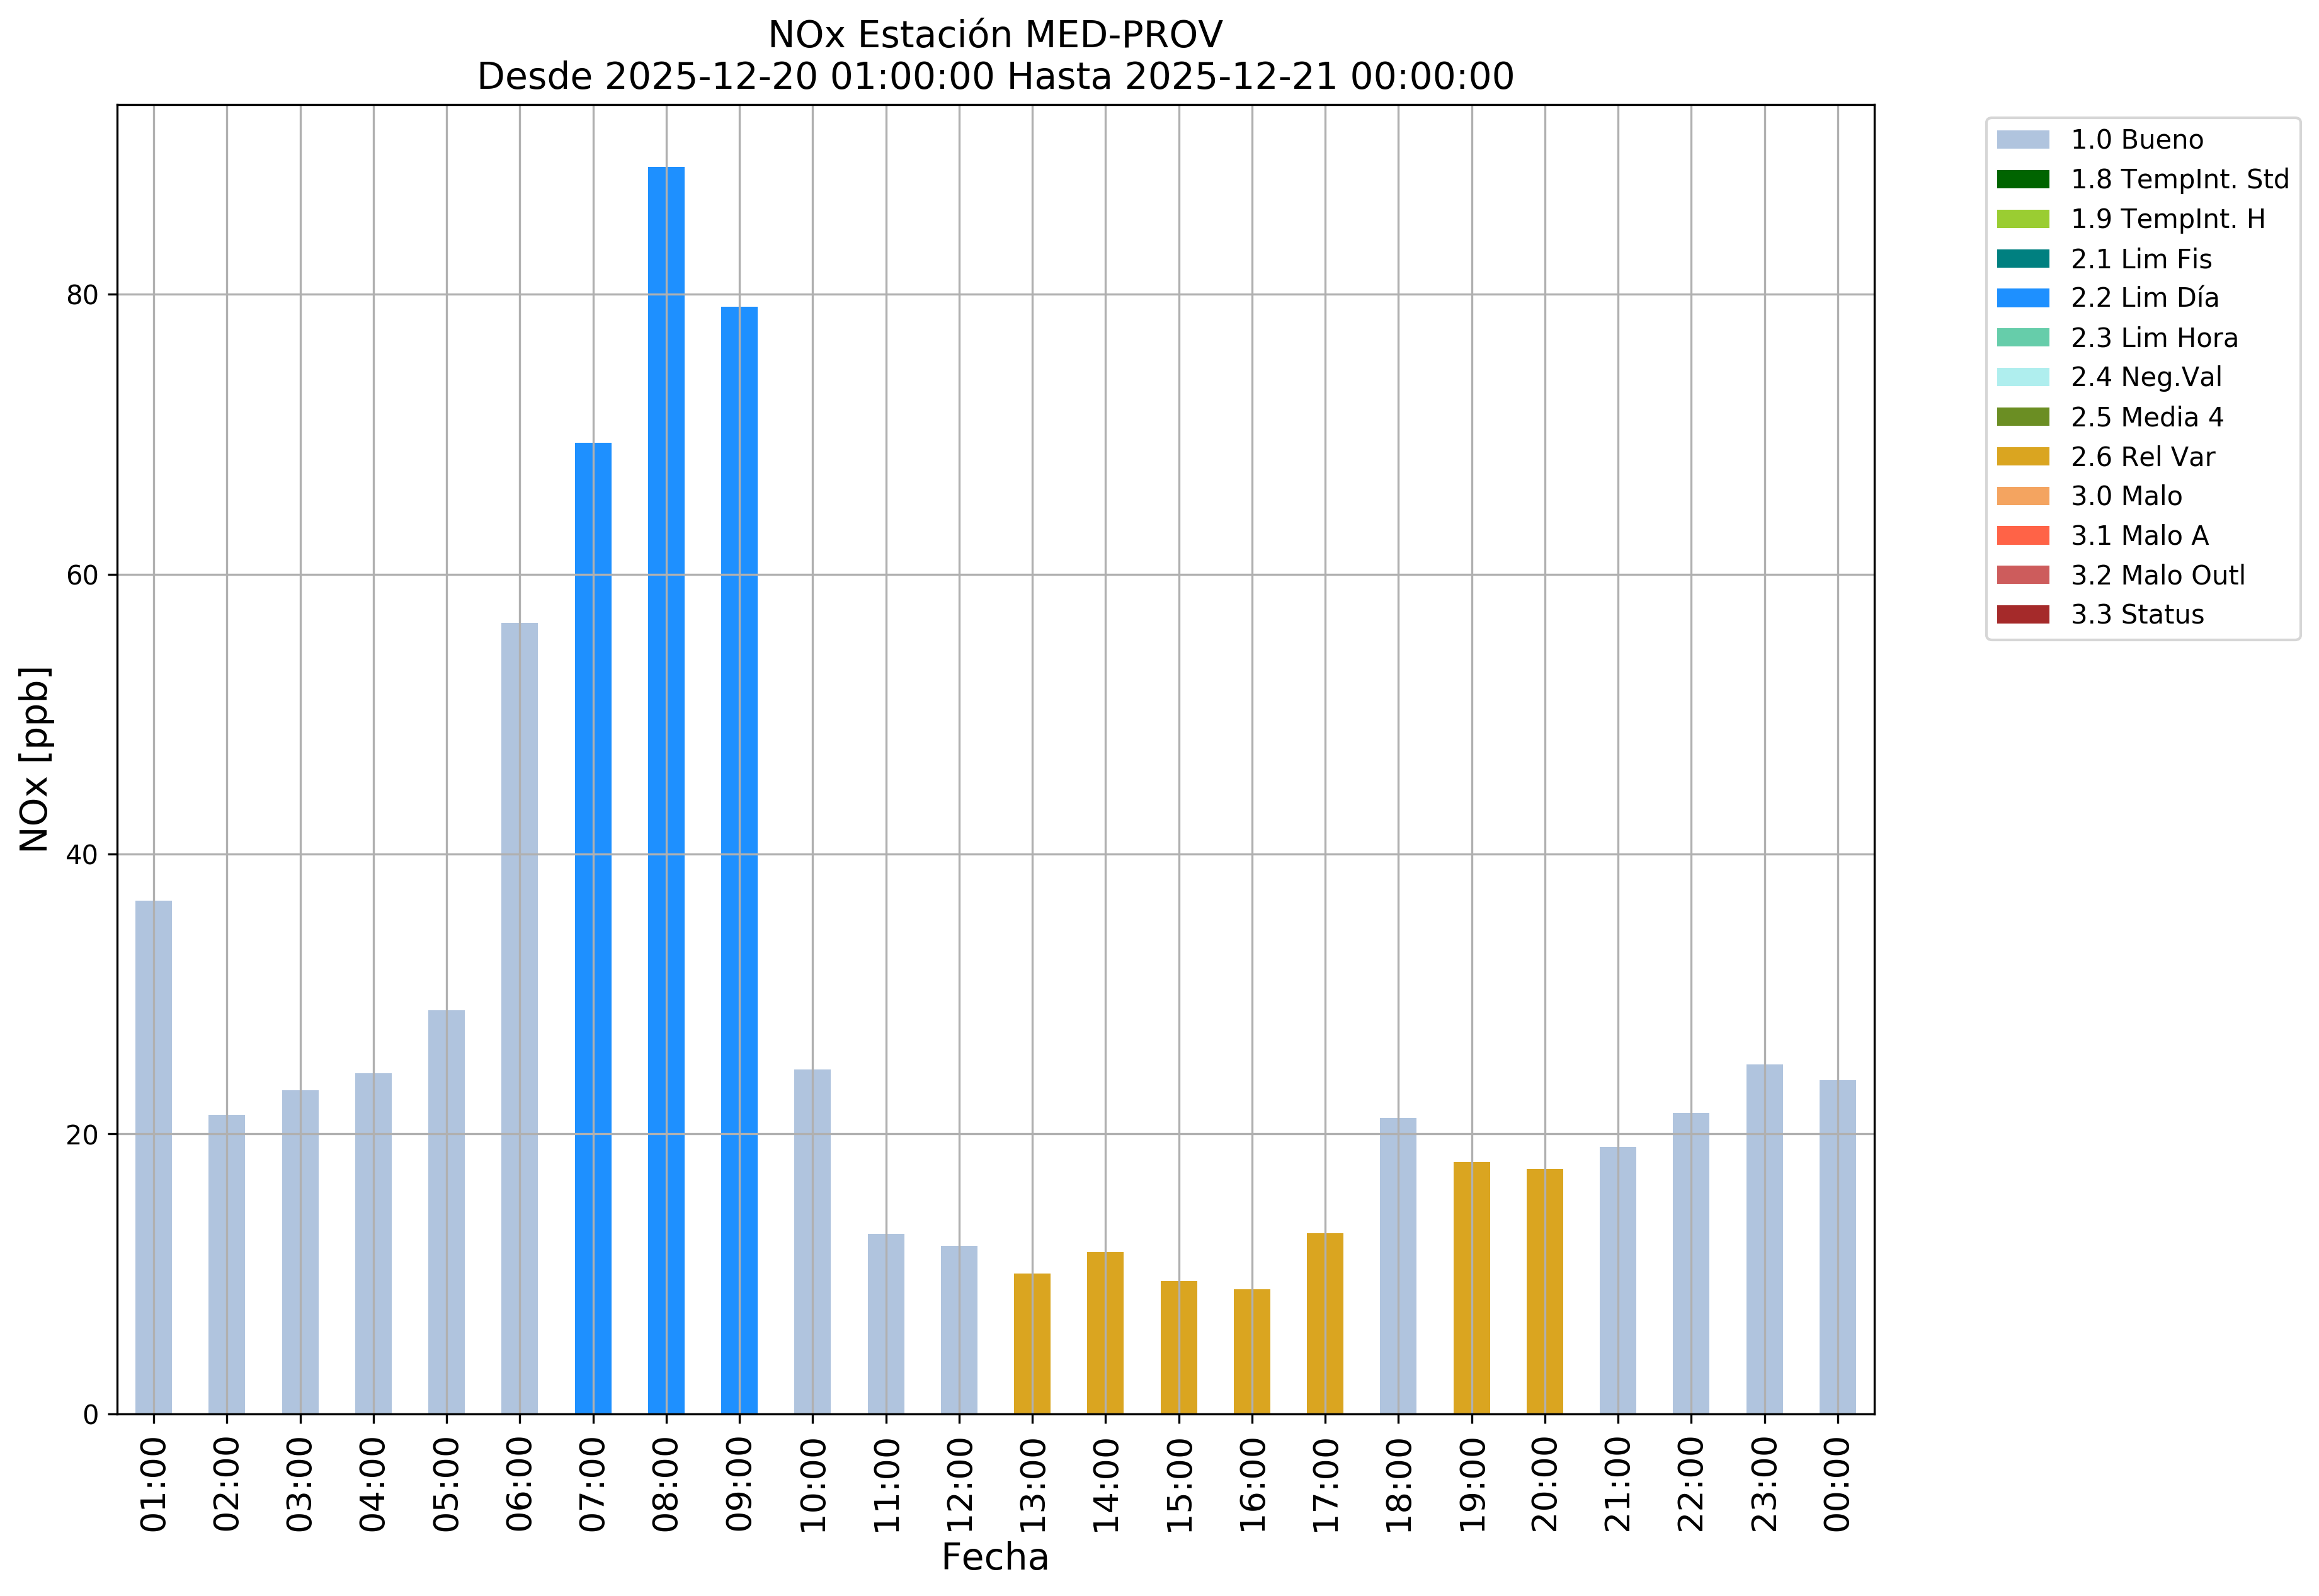Click the chart title NOx Estación MED-PROV

[995, 35]
